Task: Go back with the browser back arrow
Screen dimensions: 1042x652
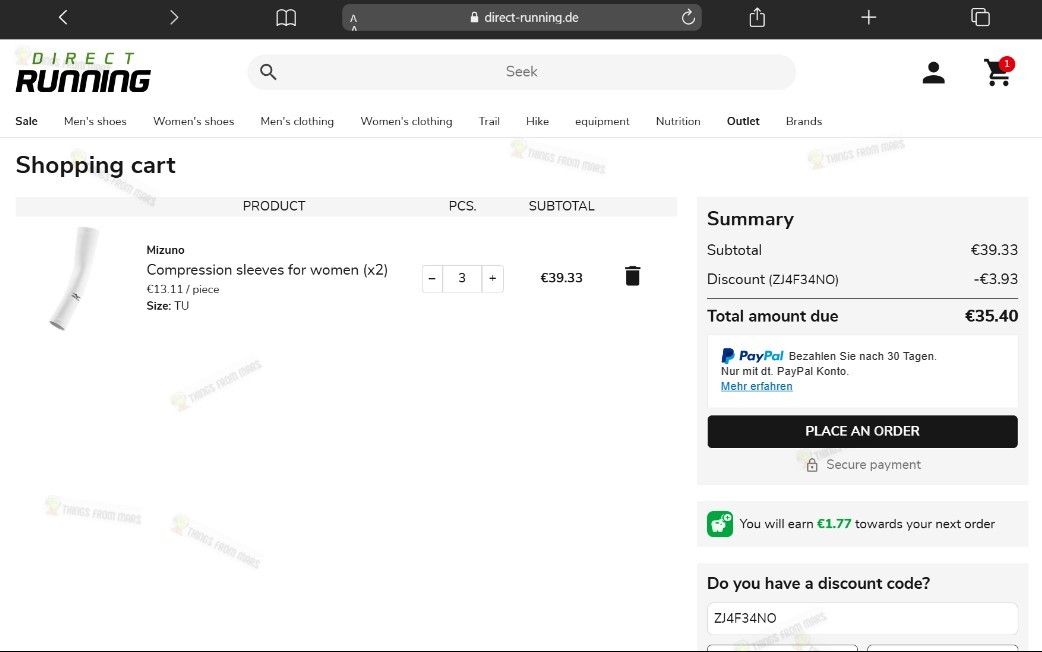Action: (63, 17)
